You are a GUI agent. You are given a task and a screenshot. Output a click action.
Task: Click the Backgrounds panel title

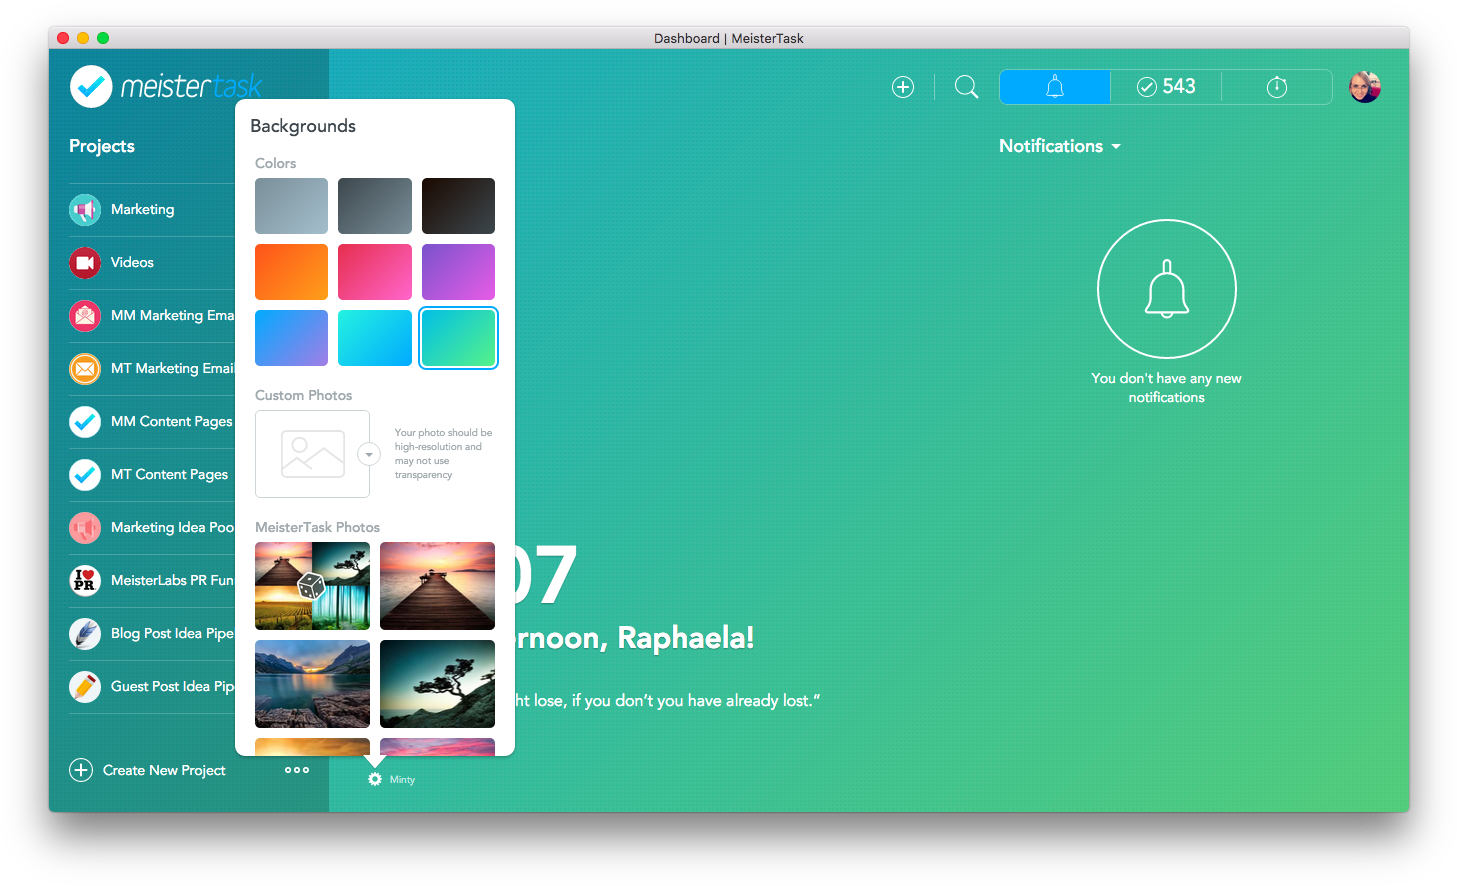pyautogui.click(x=303, y=126)
